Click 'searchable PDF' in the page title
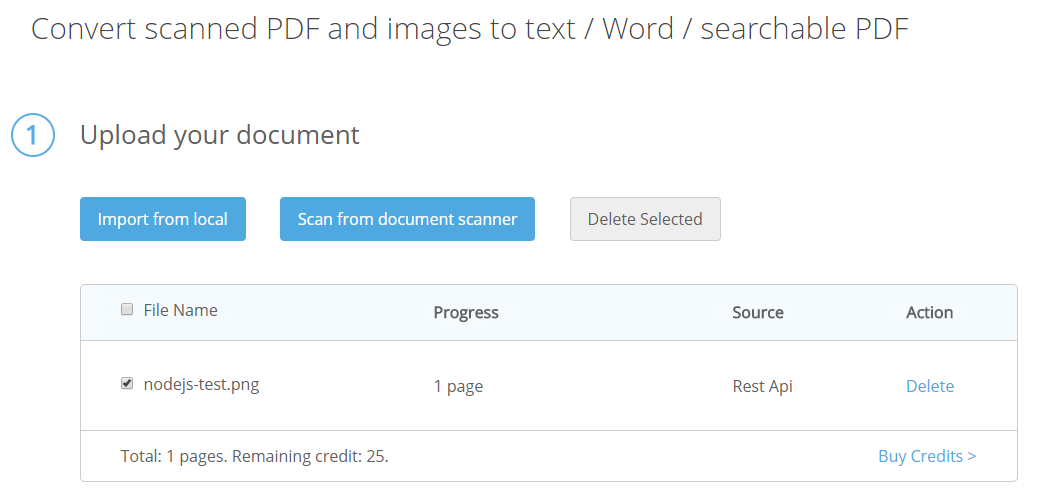Viewport: 1039px width, 499px height. click(804, 29)
